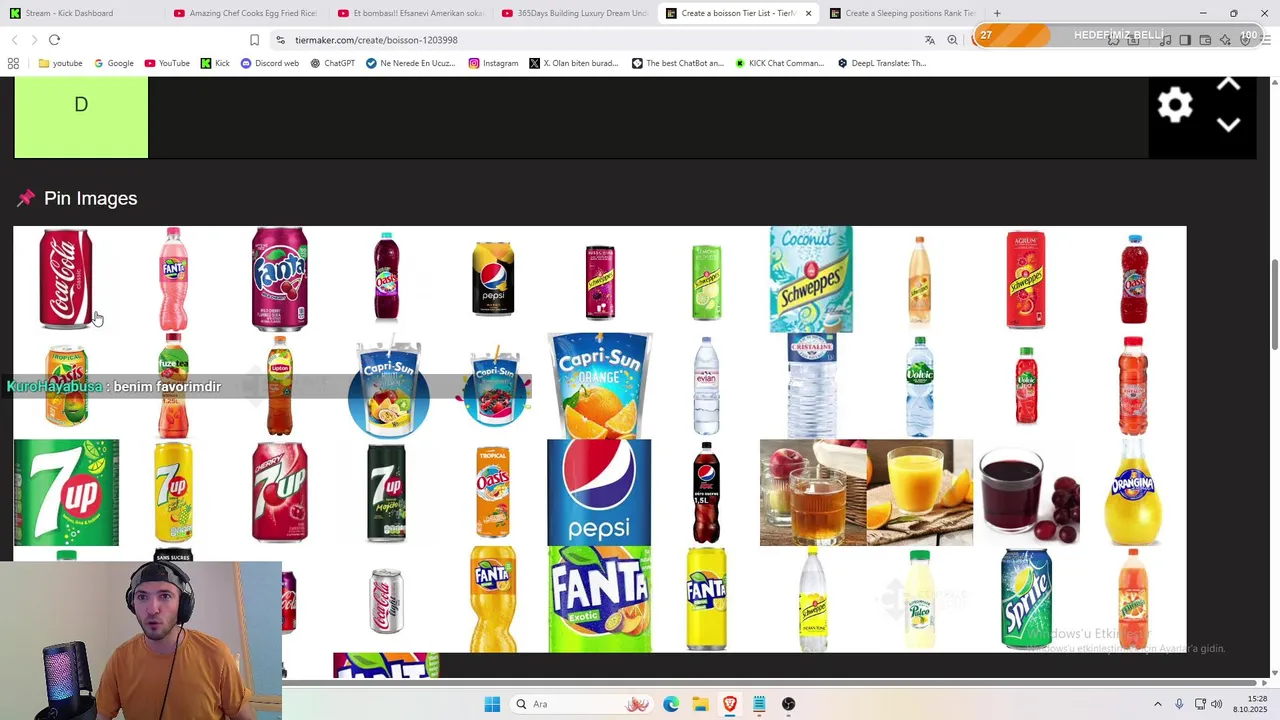
Task: Open the ChatGPT bookmark
Action: point(332,63)
